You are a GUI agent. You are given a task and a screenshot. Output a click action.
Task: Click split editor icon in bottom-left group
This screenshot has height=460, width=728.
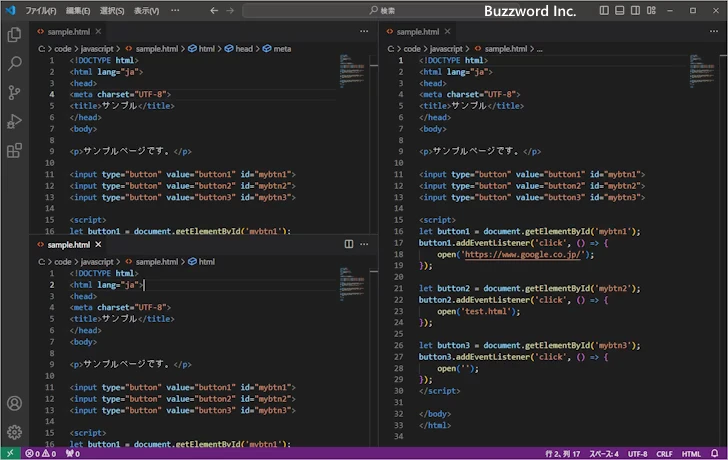coord(349,244)
